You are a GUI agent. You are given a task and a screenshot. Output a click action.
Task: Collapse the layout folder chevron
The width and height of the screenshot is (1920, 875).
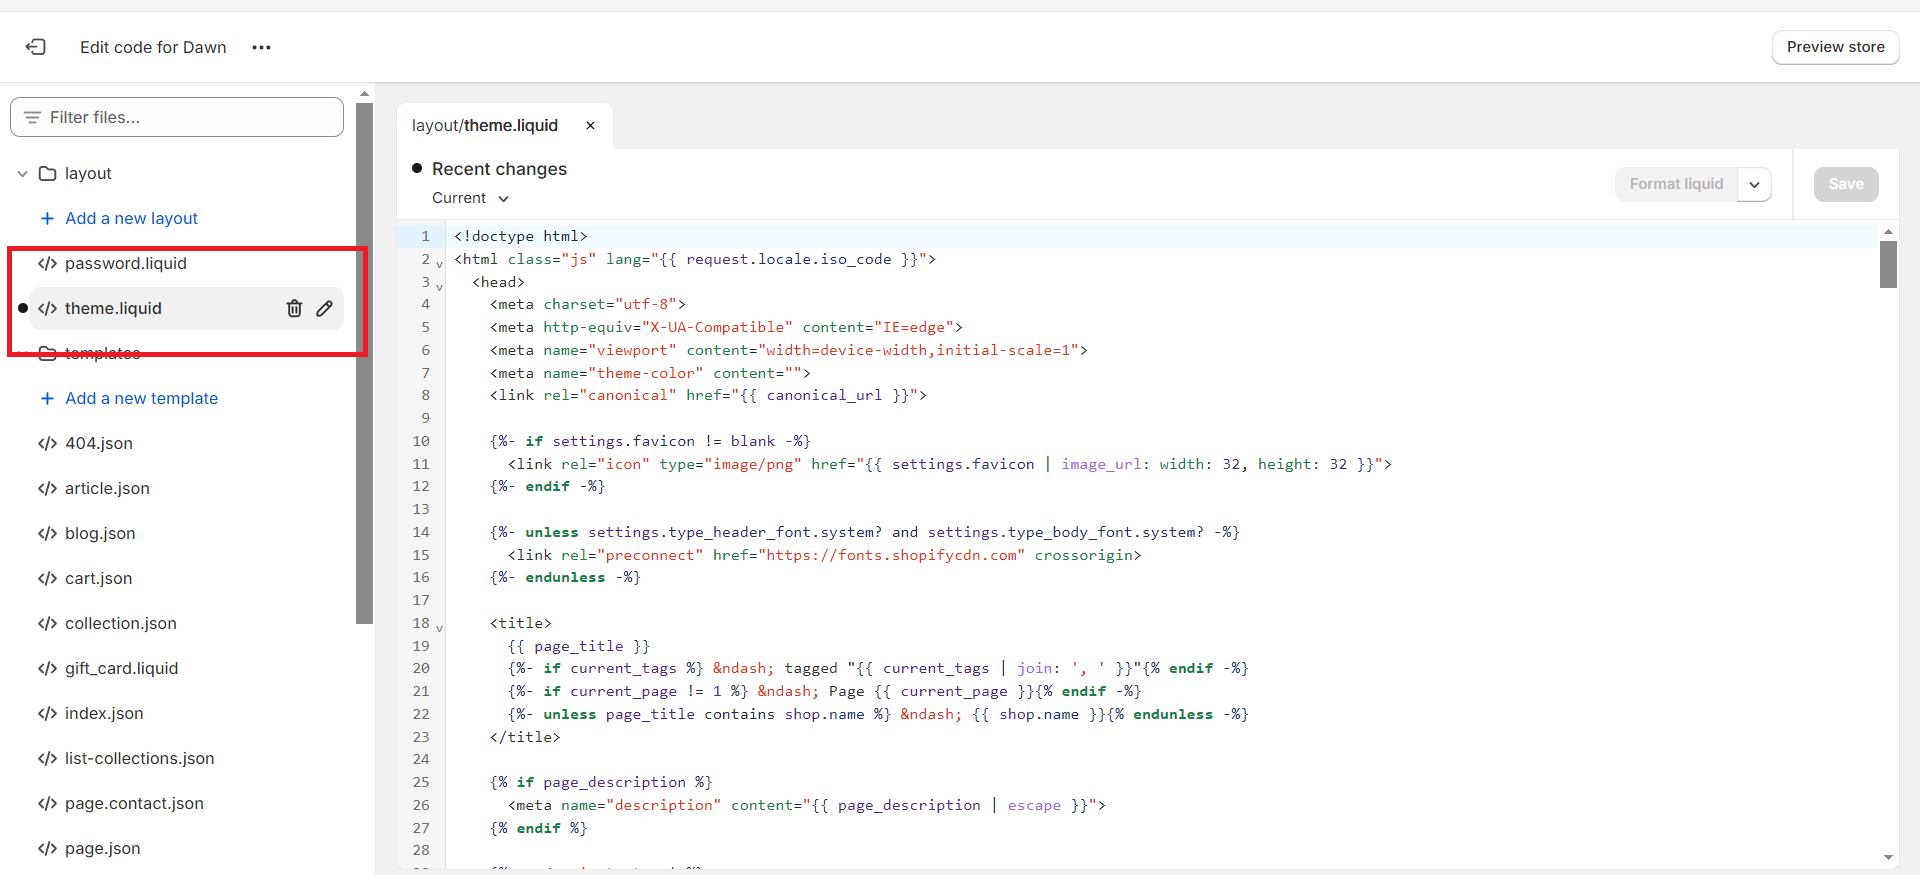tap(22, 174)
